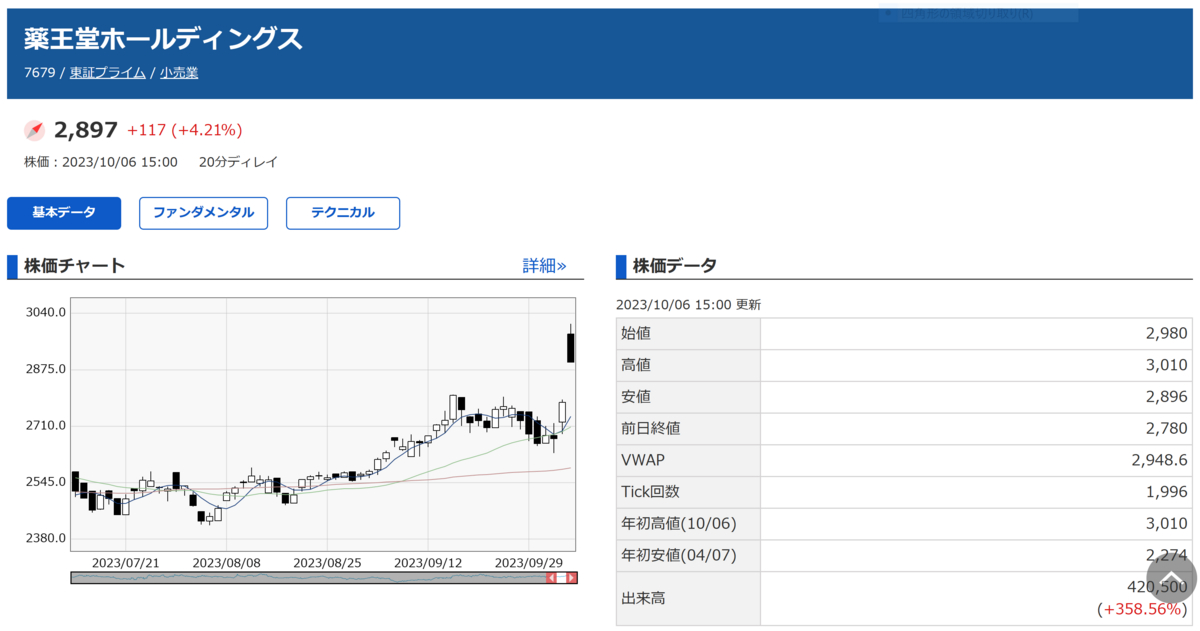Click the compass icon beside price 2,897
The image size is (1200, 631).
[x=35, y=130]
